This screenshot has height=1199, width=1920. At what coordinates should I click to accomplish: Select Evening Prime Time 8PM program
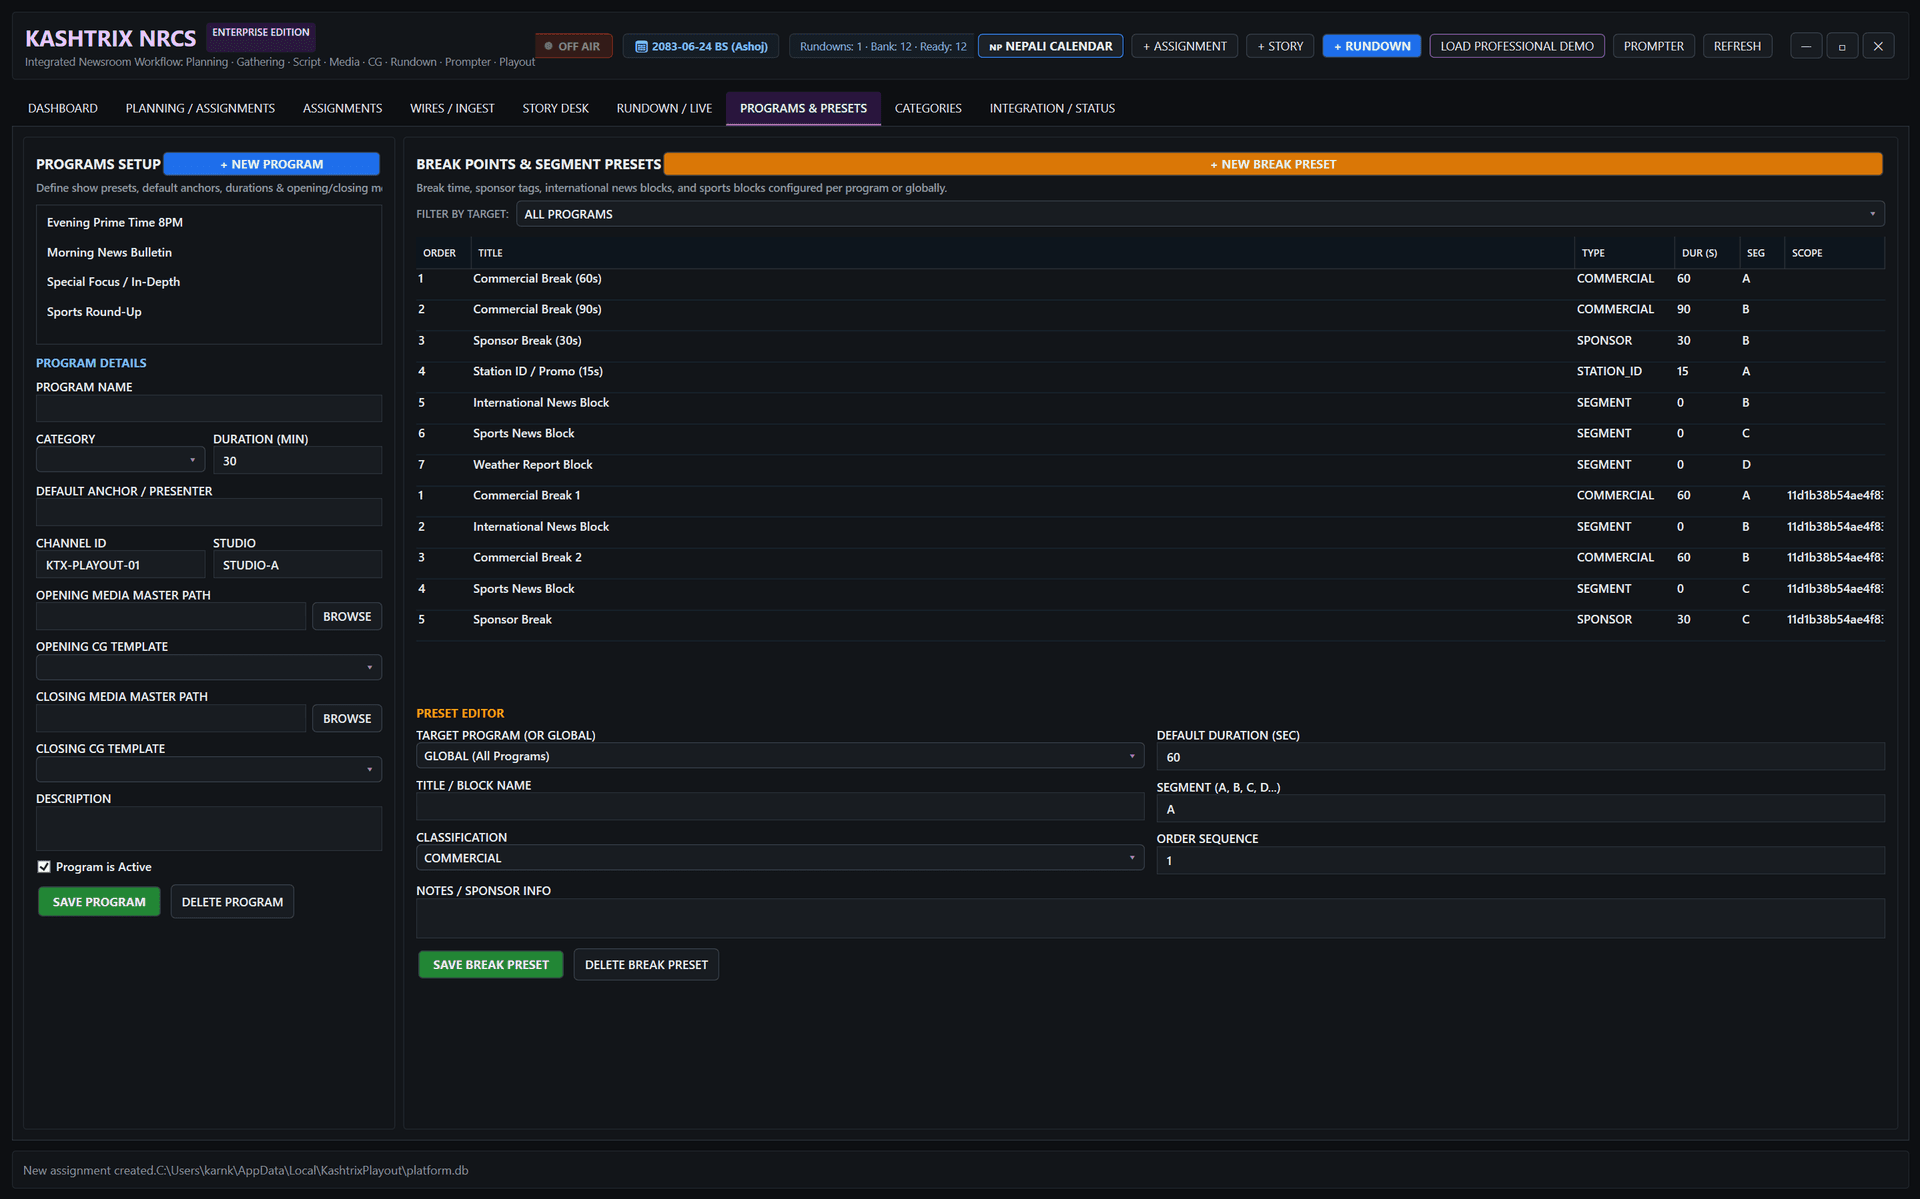(208, 222)
